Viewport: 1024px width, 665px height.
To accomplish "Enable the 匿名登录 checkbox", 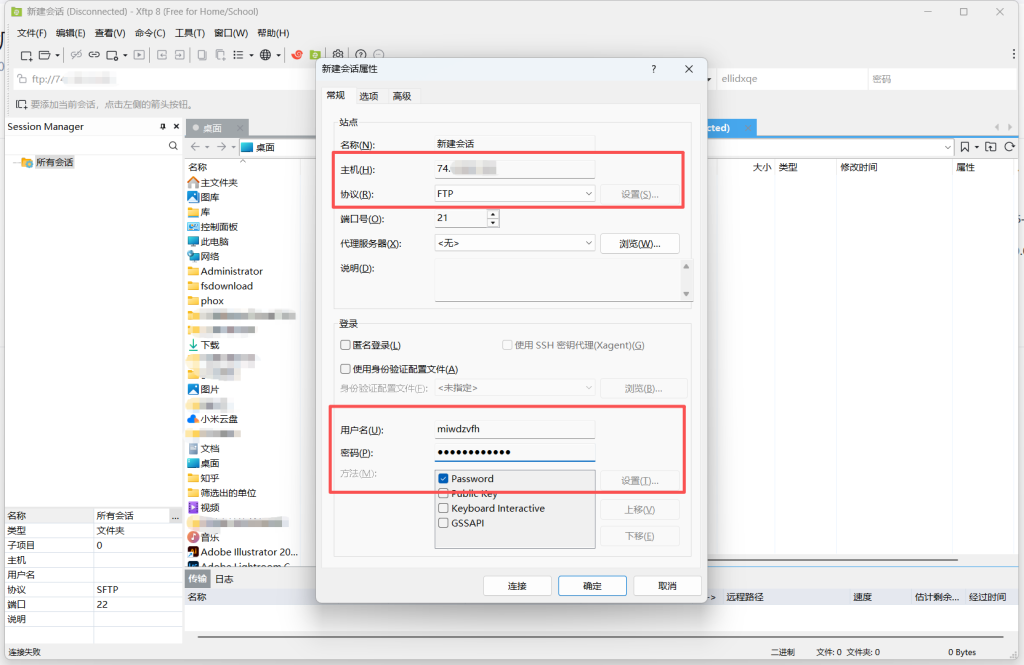I will pyautogui.click(x=345, y=345).
